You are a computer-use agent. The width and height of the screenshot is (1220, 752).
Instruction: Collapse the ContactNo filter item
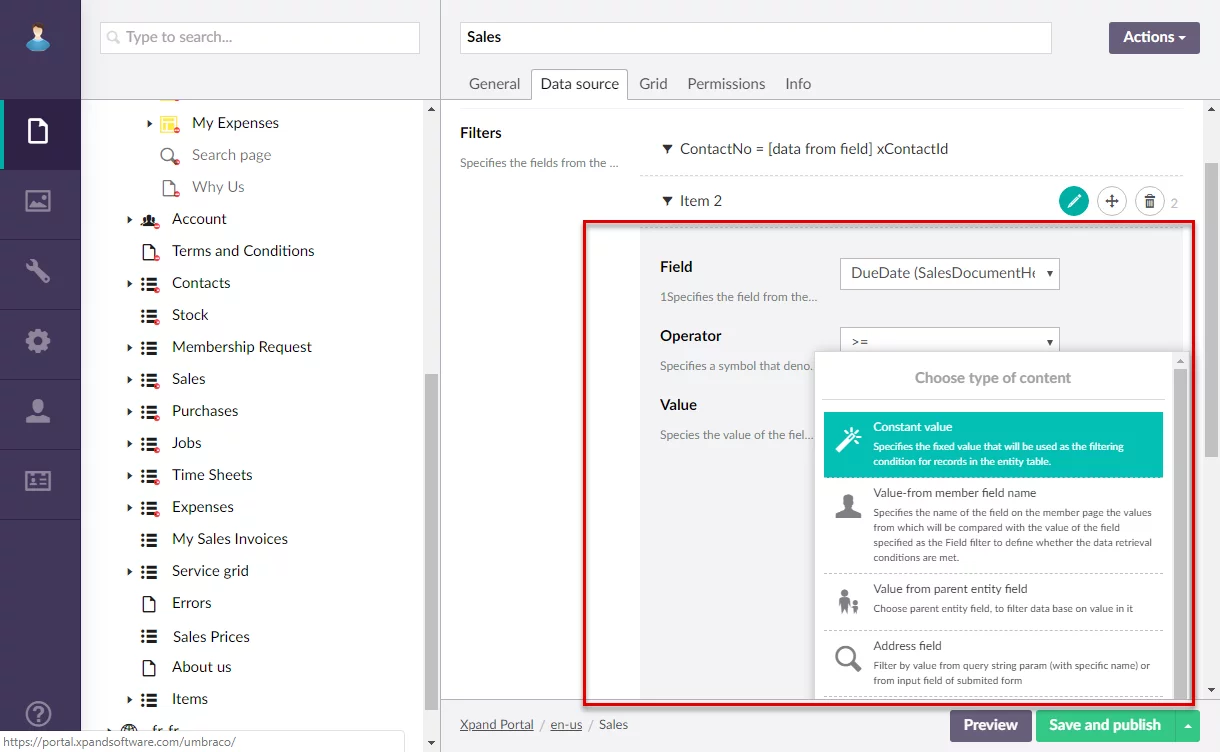pos(667,149)
